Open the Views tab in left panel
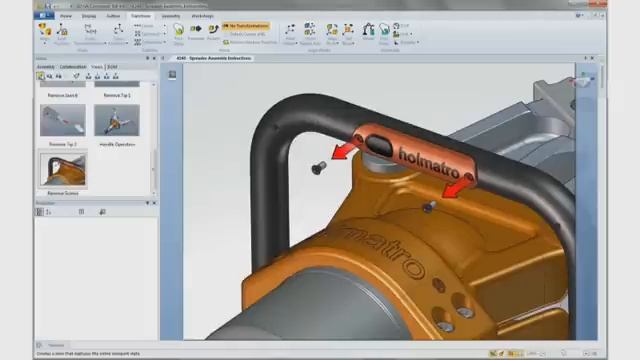This screenshot has width=640, height=360. tap(97, 67)
